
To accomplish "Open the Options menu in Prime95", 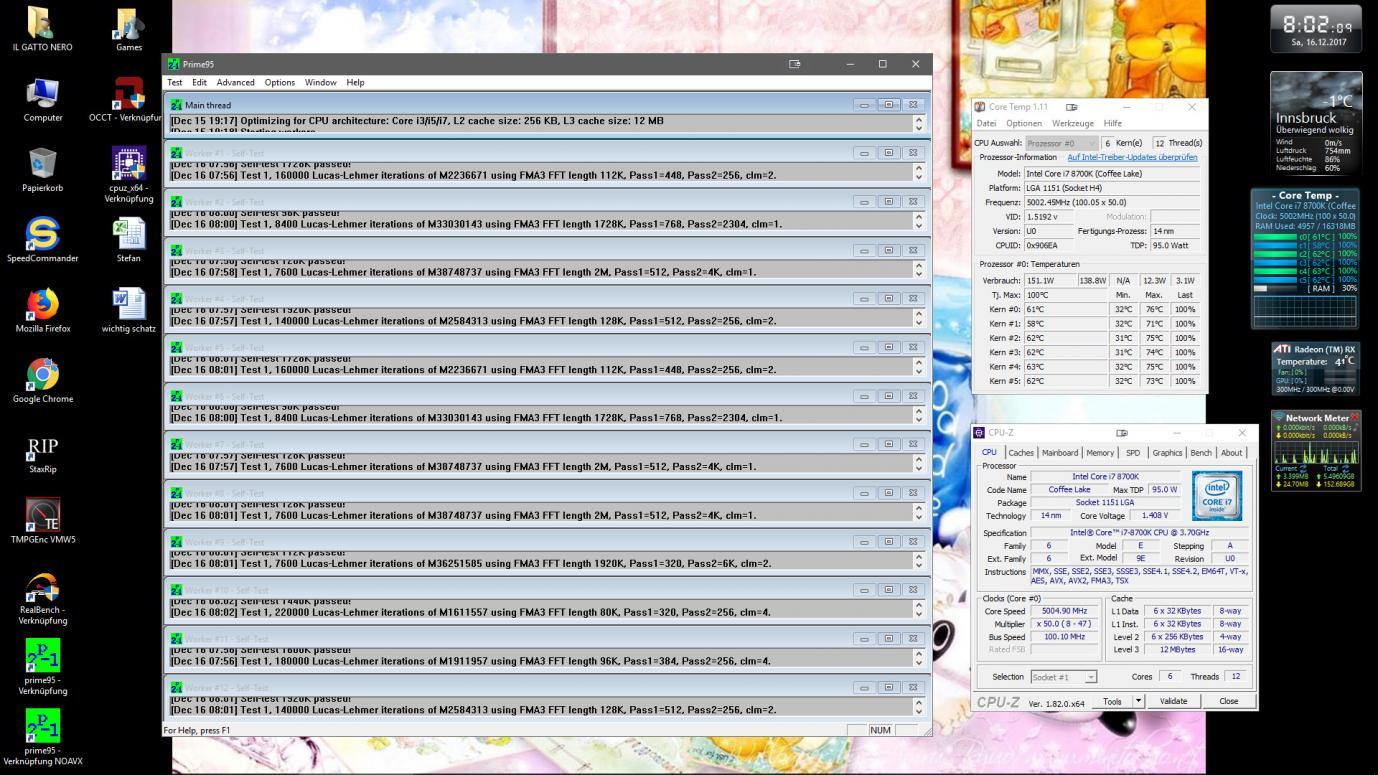I will click(x=280, y=83).
